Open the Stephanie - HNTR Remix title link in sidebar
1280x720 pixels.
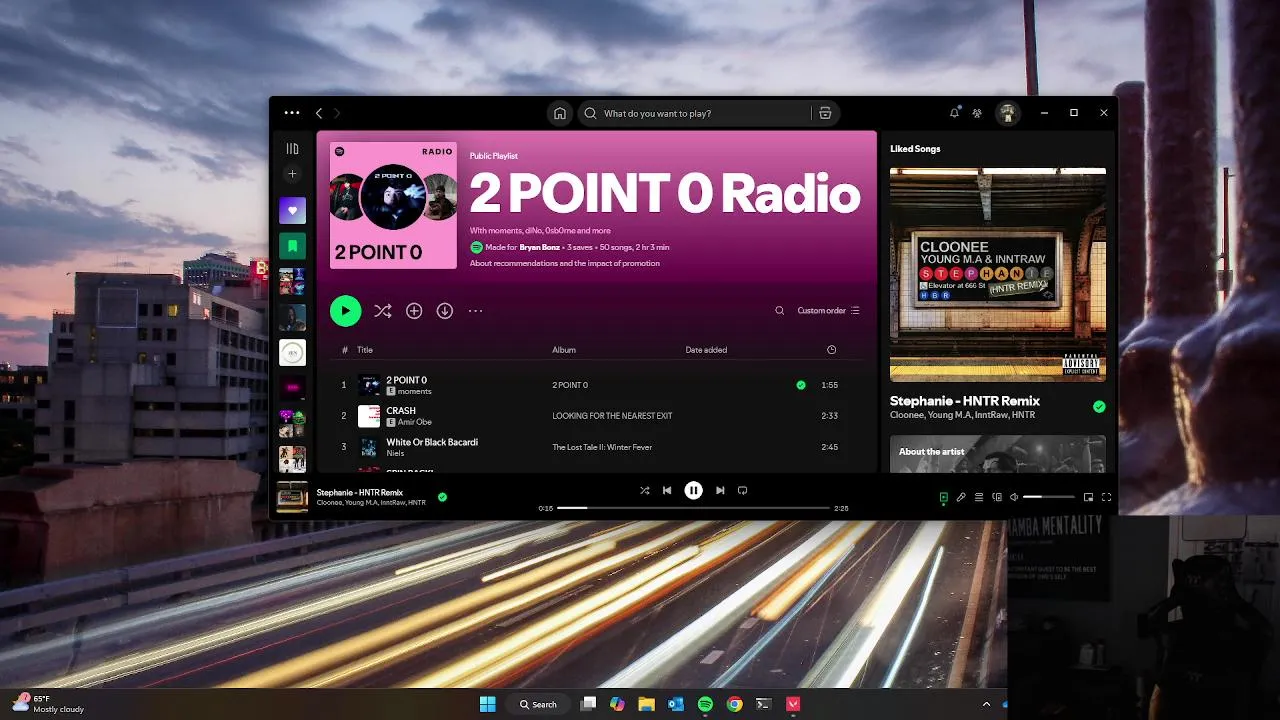click(965, 401)
